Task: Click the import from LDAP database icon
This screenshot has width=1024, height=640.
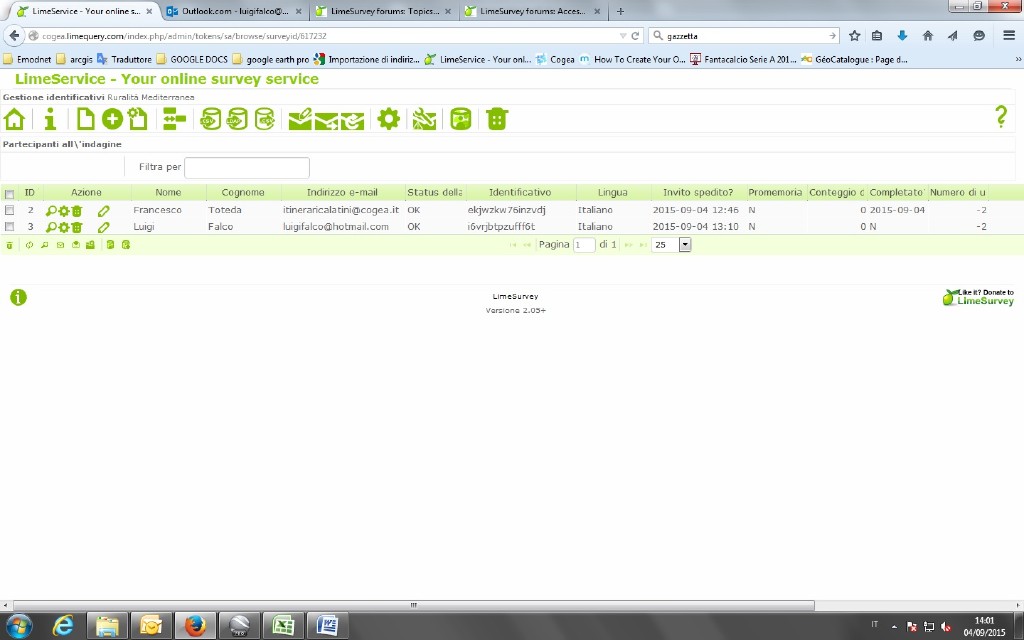Action: (x=237, y=119)
